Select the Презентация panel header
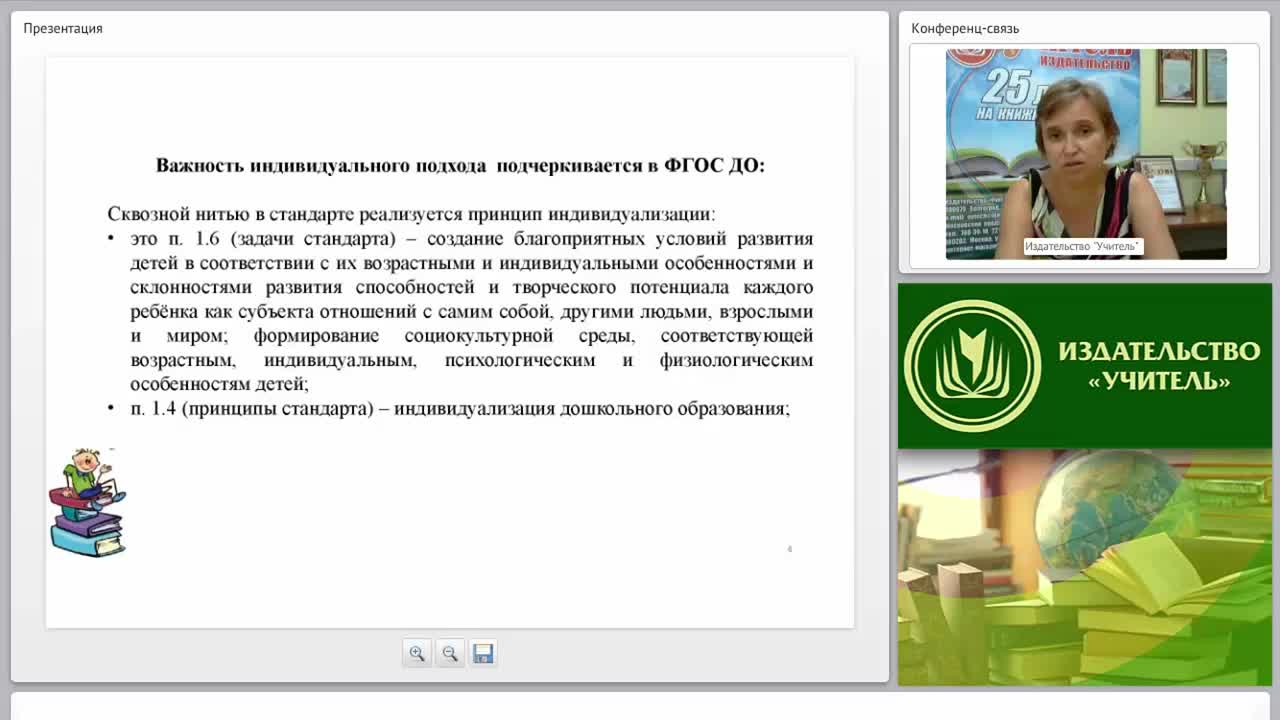 [x=62, y=28]
